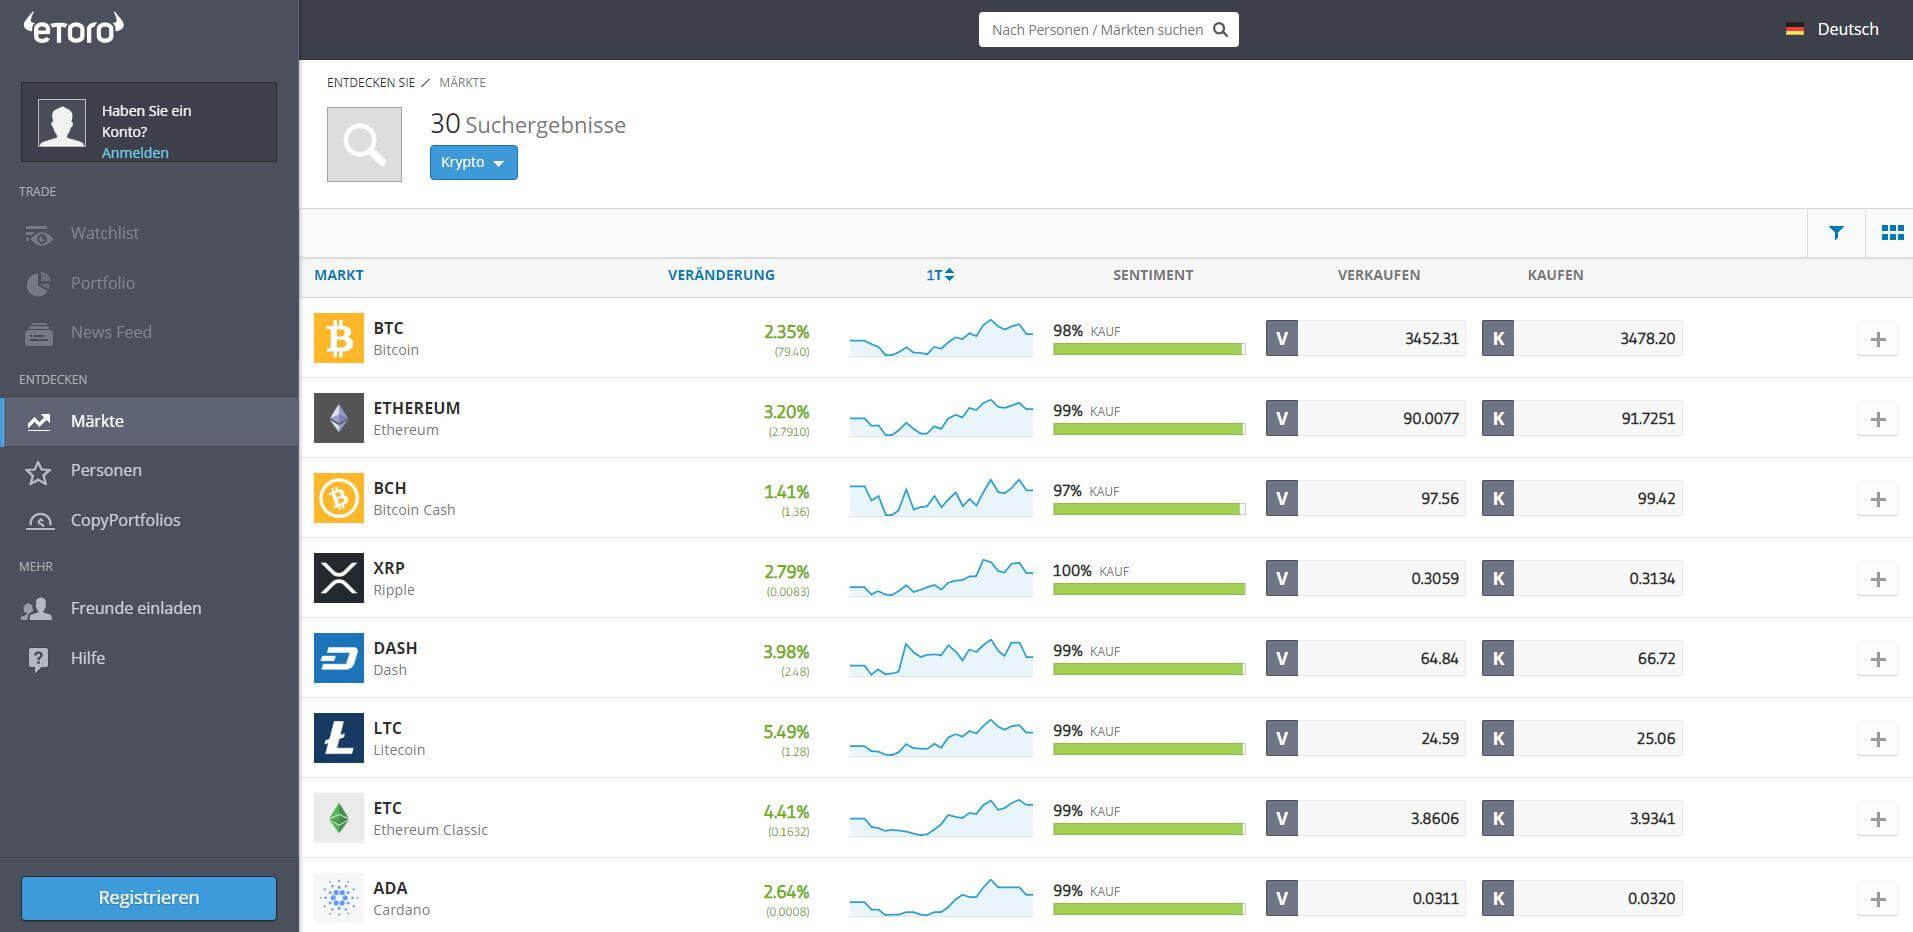Click the Ethereum Classic ETC logo
Image resolution: width=1913 pixels, height=932 pixels.
click(339, 818)
